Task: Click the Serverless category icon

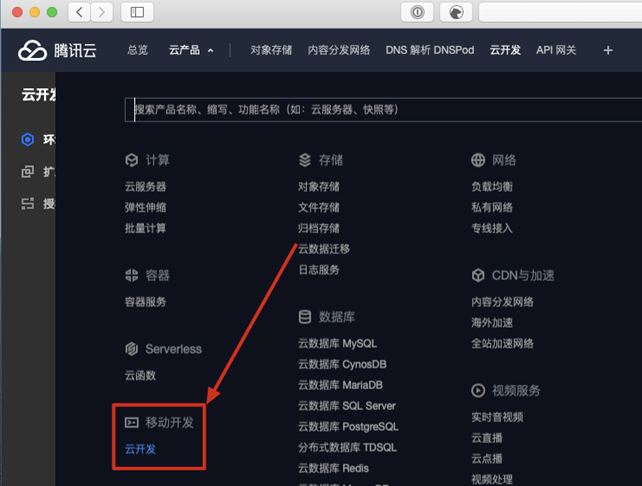Action: (x=131, y=349)
